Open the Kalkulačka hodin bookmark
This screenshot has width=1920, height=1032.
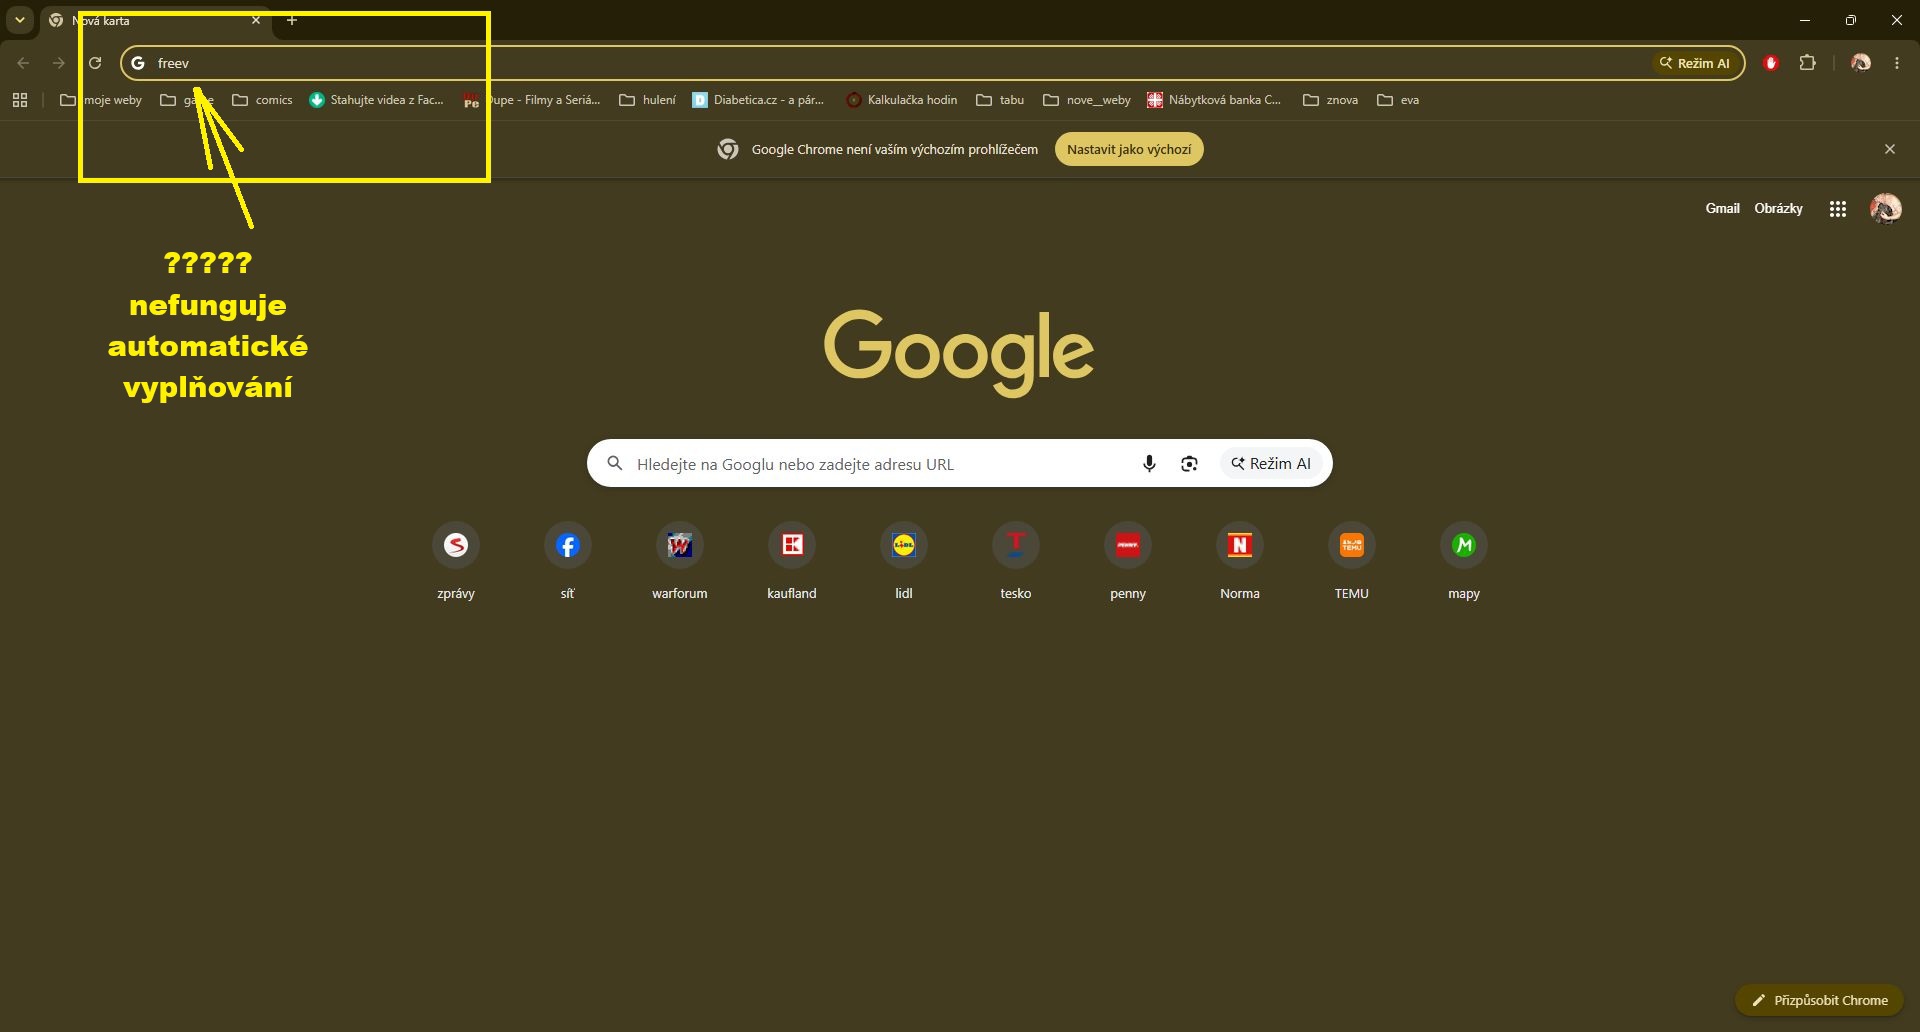(902, 100)
